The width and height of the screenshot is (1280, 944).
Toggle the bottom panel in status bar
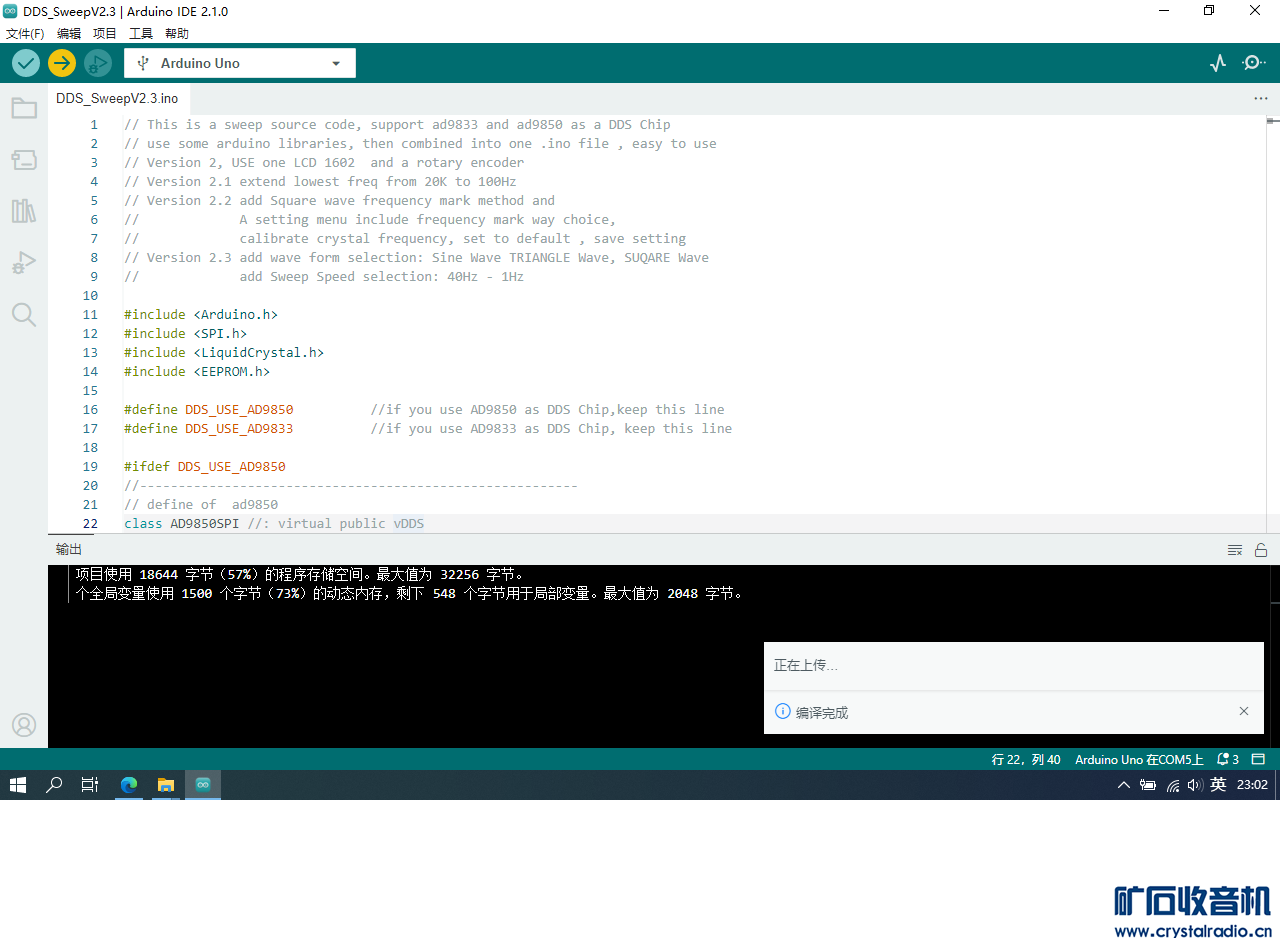1259,760
